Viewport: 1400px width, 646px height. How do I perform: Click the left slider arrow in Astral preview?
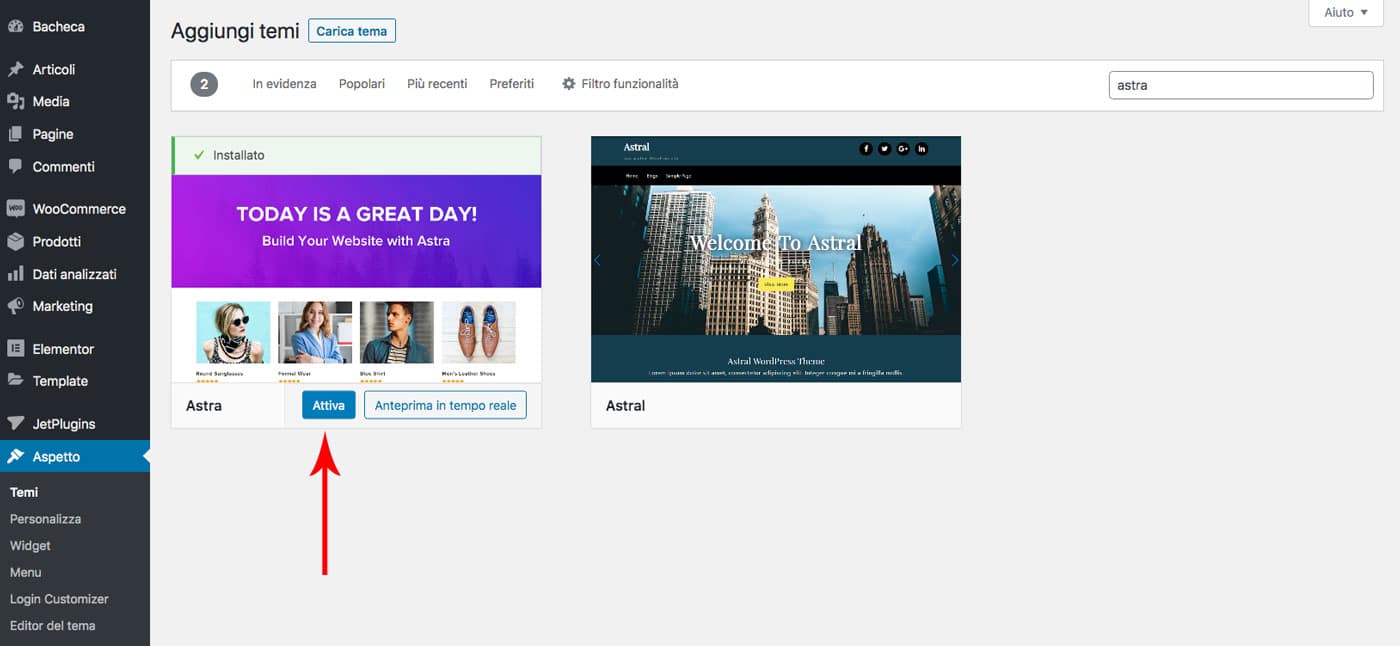(598, 260)
